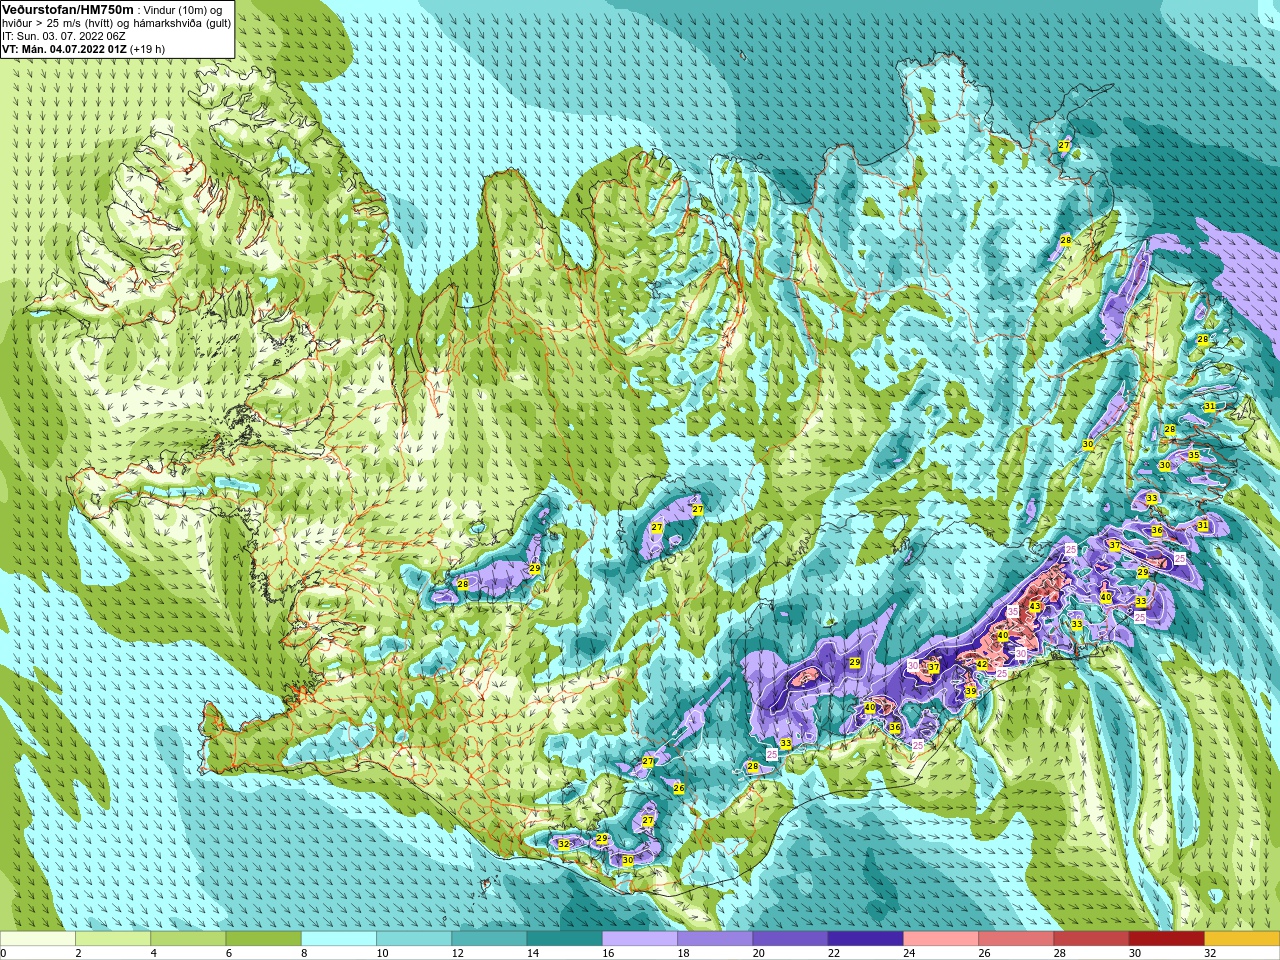Select the red 28–30 legend swatch
The height and width of the screenshot is (960, 1280).
pos(1091,939)
